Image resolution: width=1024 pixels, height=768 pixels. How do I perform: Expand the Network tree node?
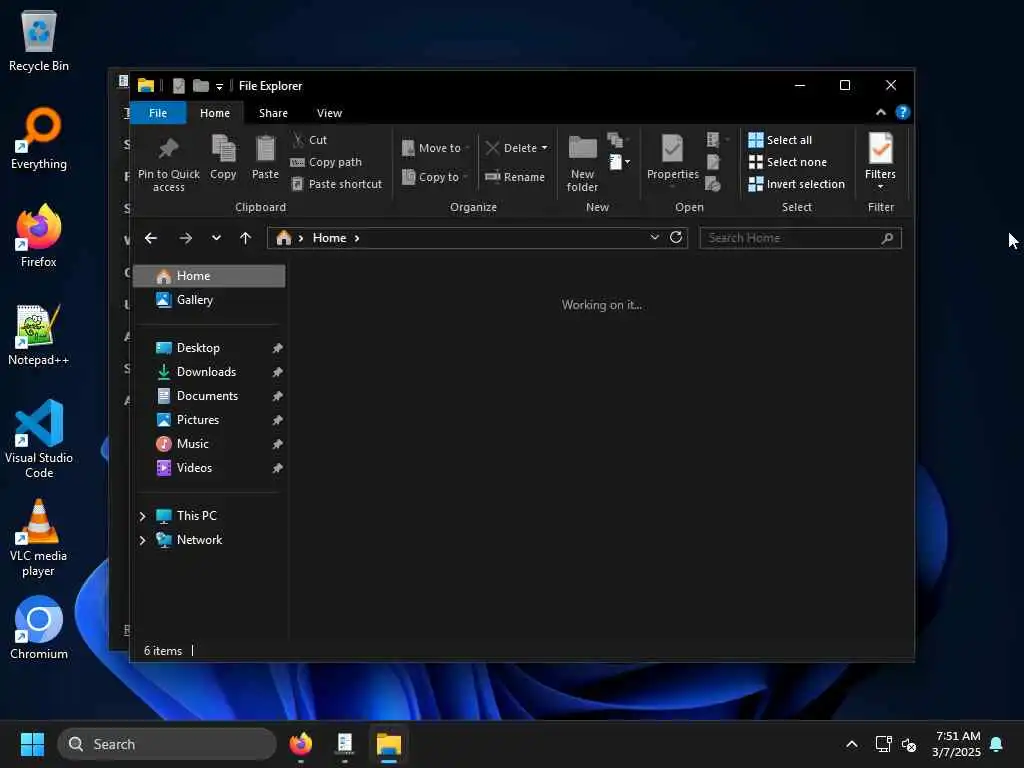[142, 540]
